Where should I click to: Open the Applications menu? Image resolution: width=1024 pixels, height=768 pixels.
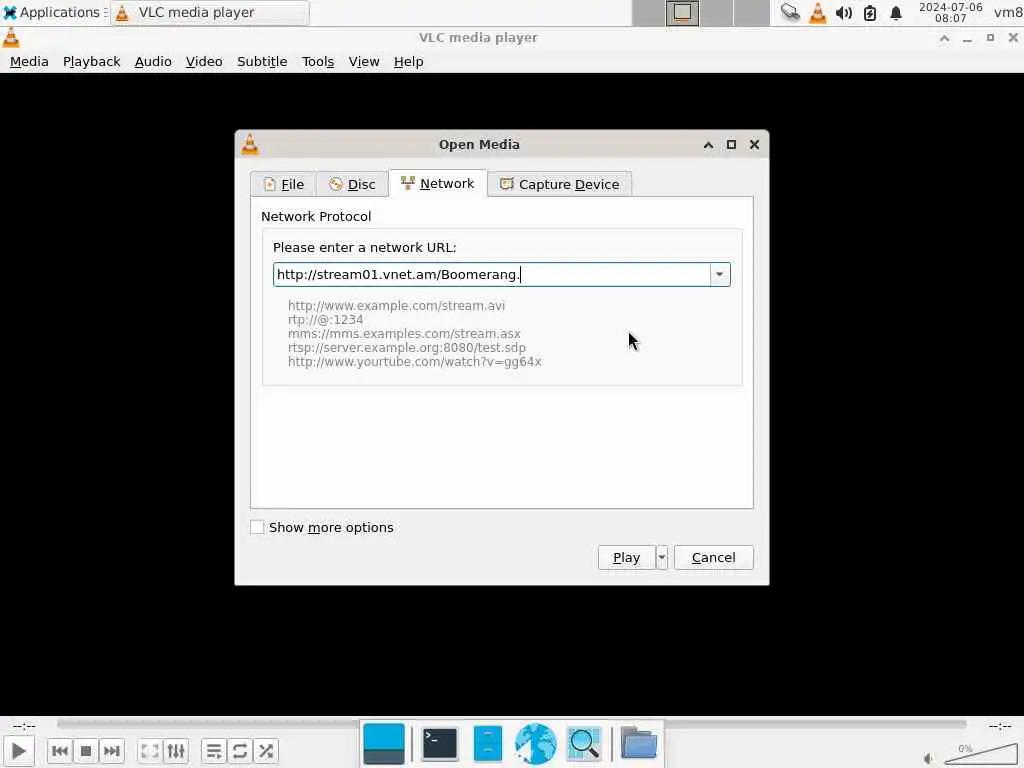click(x=54, y=12)
